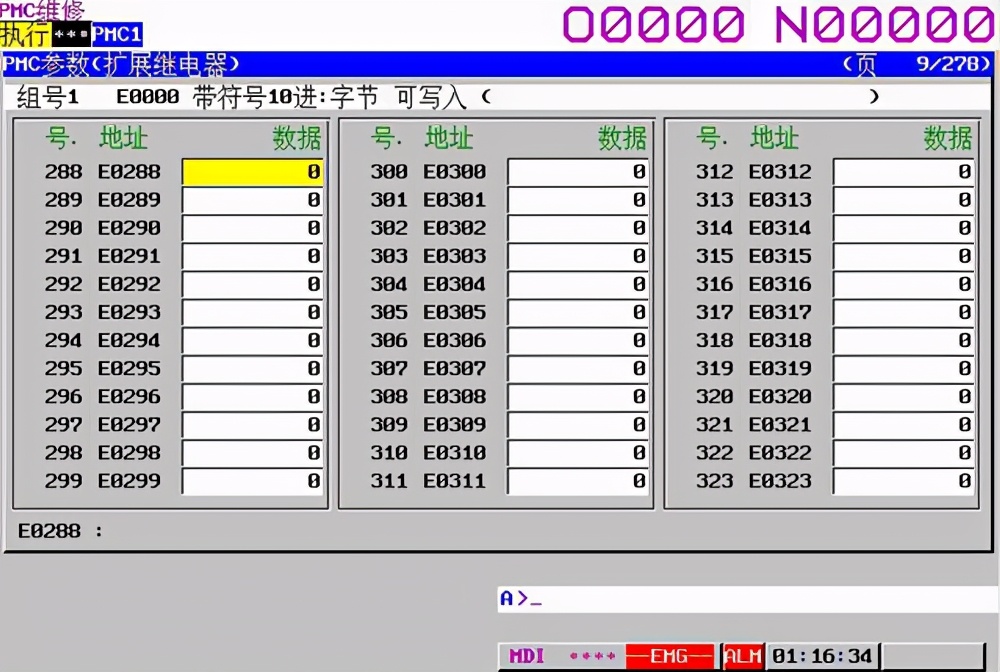The width and height of the screenshot is (1000, 672).
Task: Choose E0309 data value field
Action: (578, 425)
